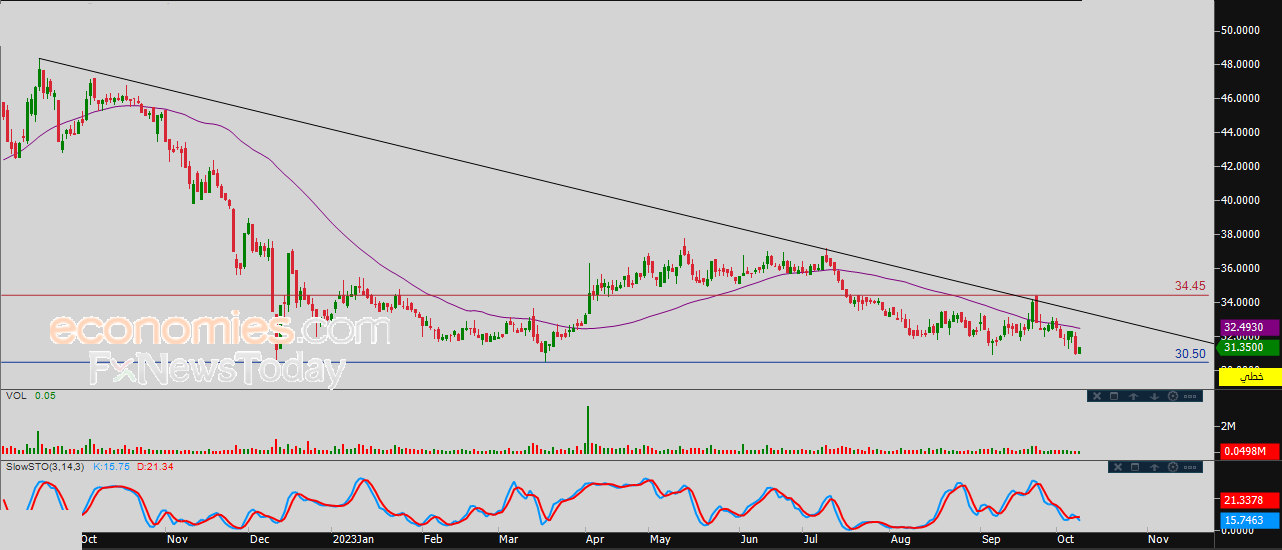Image resolution: width=1282 pixels, height=550 pixels.
Task: Open VOL panel settings gear
Action: 1173,396
